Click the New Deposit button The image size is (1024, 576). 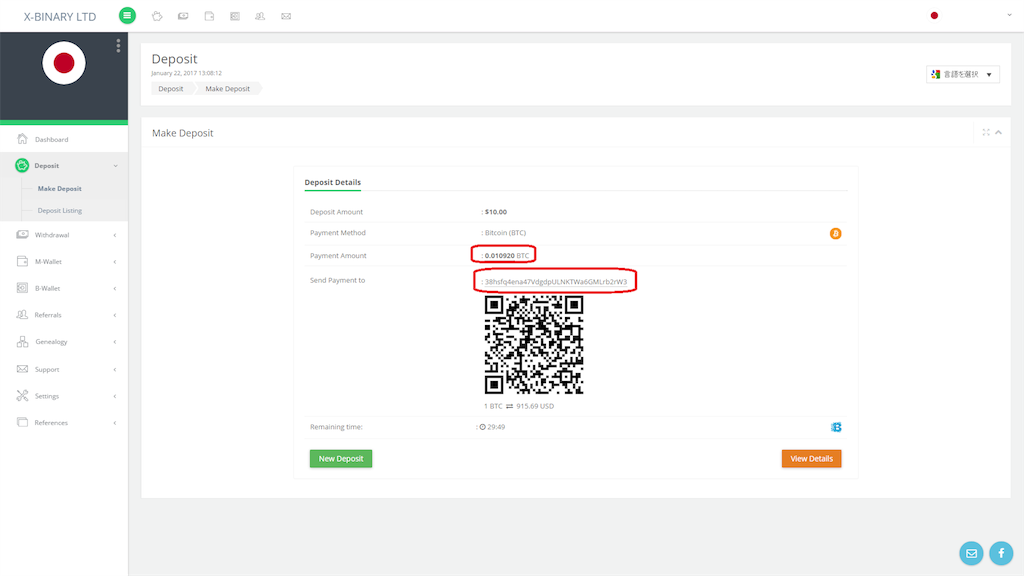pyautogui.click(x=341, y=458)
